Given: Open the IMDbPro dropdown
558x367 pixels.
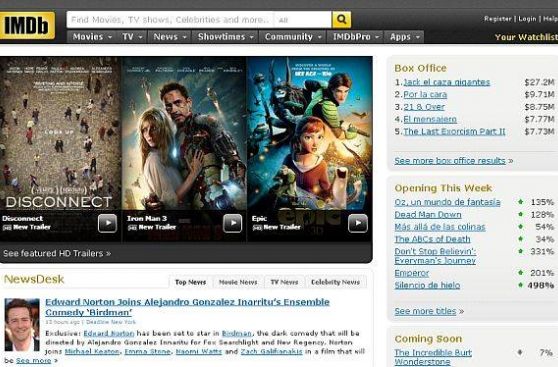Looking at the screenshot, I should [356, 37].
